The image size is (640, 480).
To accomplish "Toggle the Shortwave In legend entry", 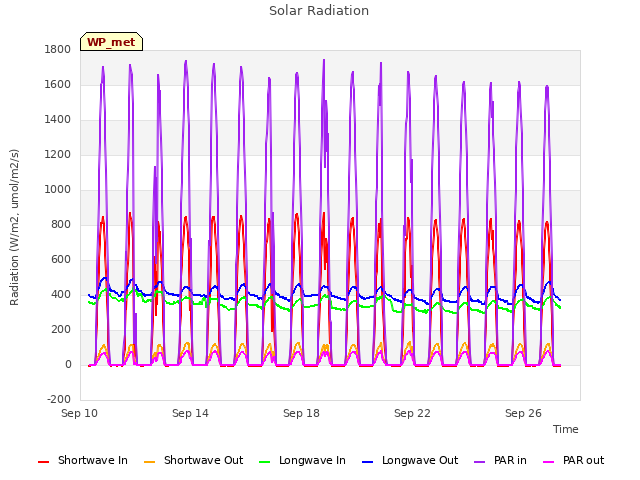I will tap(83, 460).
